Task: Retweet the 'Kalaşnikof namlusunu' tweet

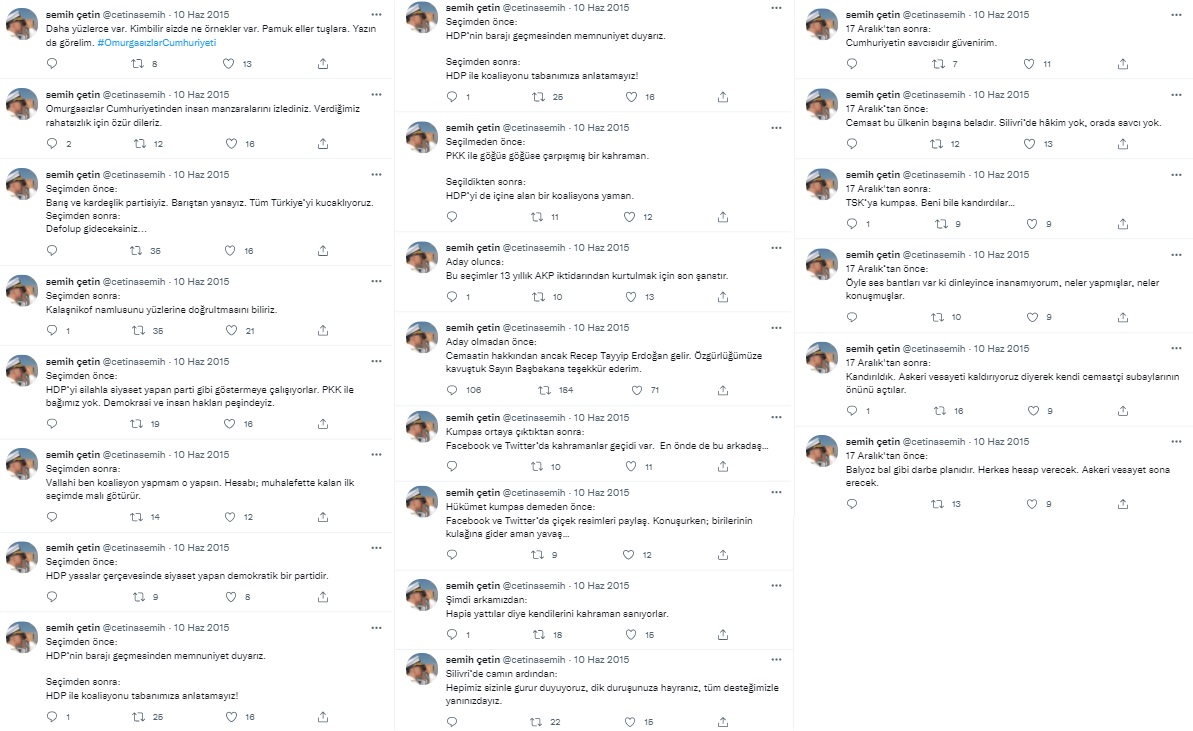Action: 138,330
